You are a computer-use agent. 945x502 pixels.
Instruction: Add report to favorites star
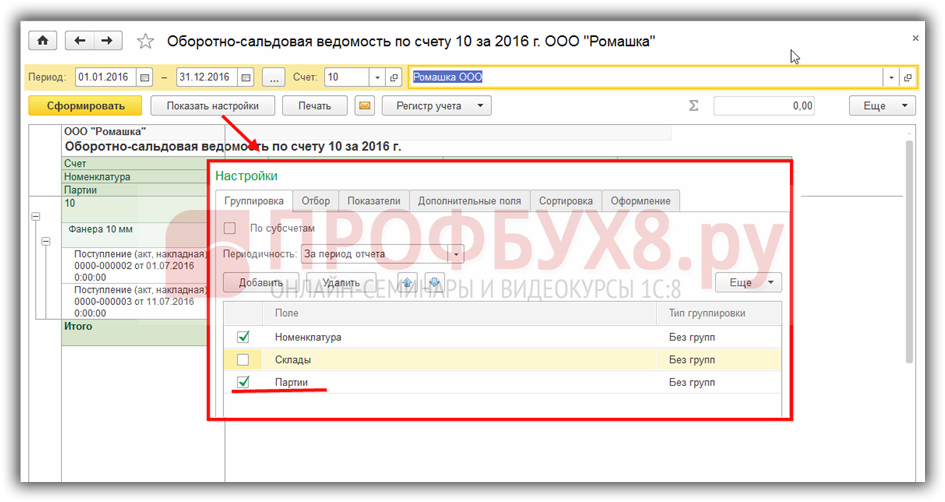pos(145,42)
